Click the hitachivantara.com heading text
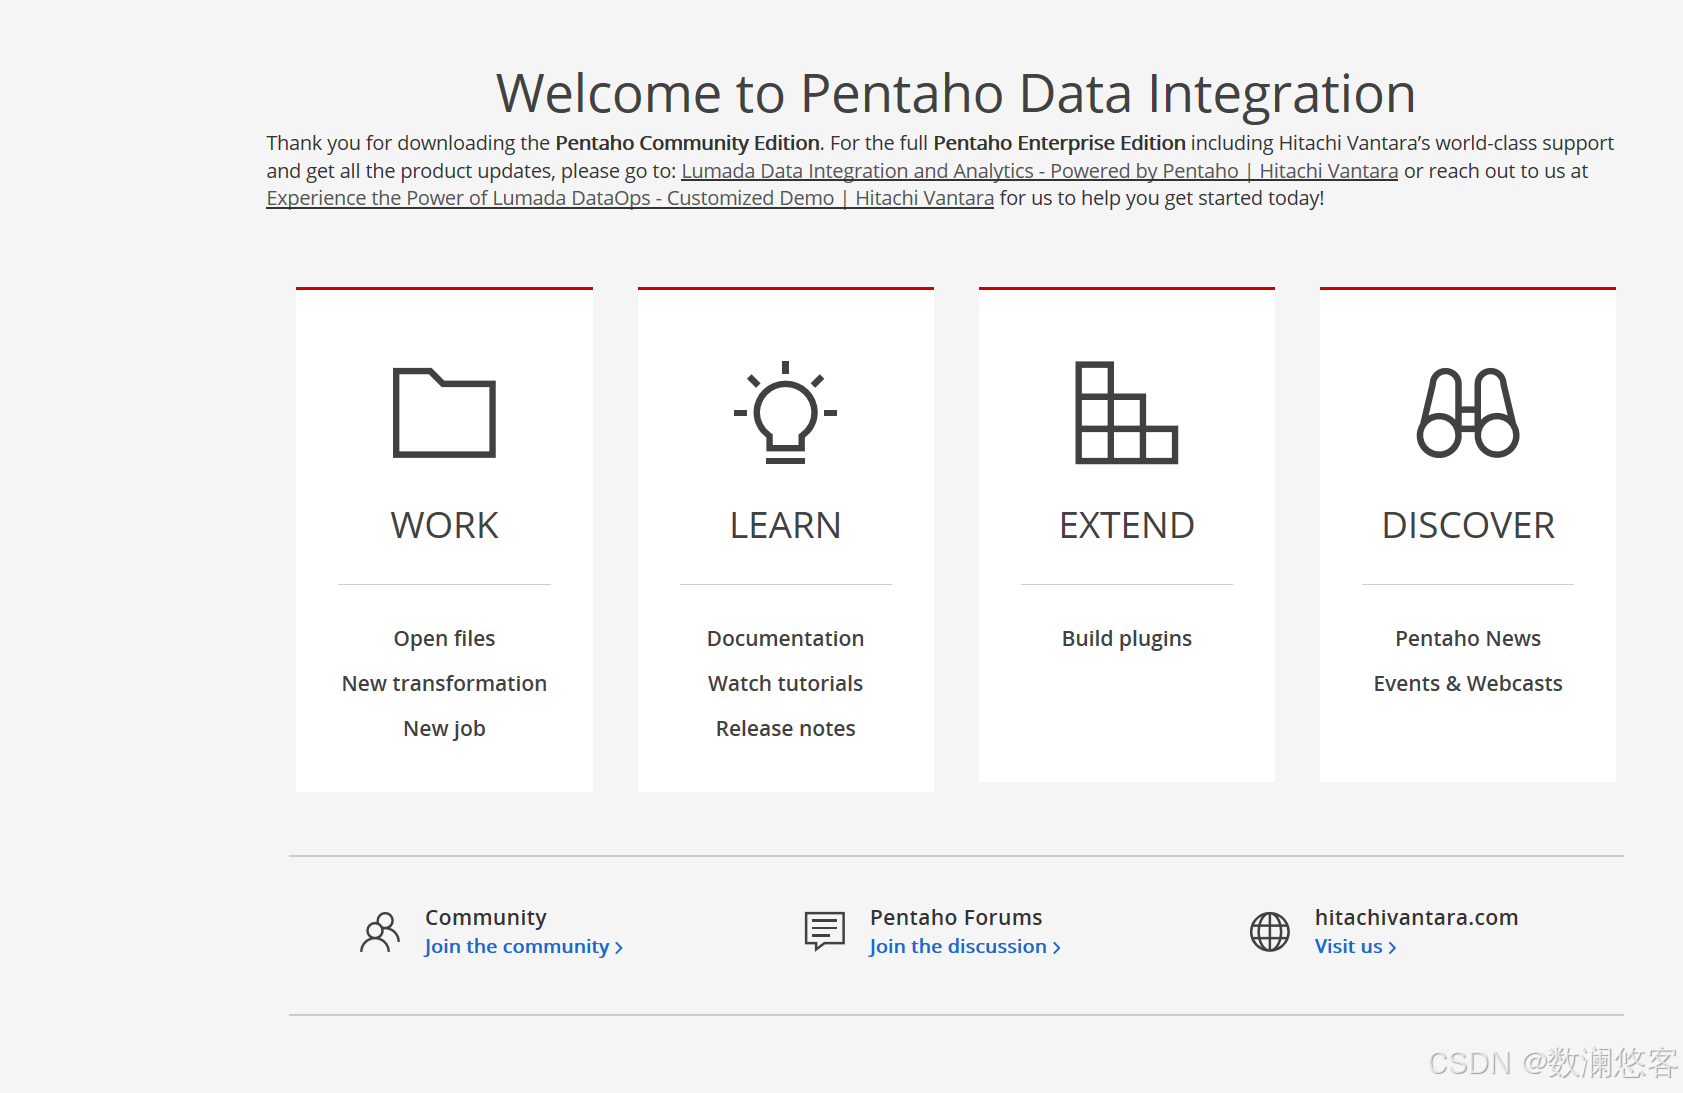 click(1416, 917)
